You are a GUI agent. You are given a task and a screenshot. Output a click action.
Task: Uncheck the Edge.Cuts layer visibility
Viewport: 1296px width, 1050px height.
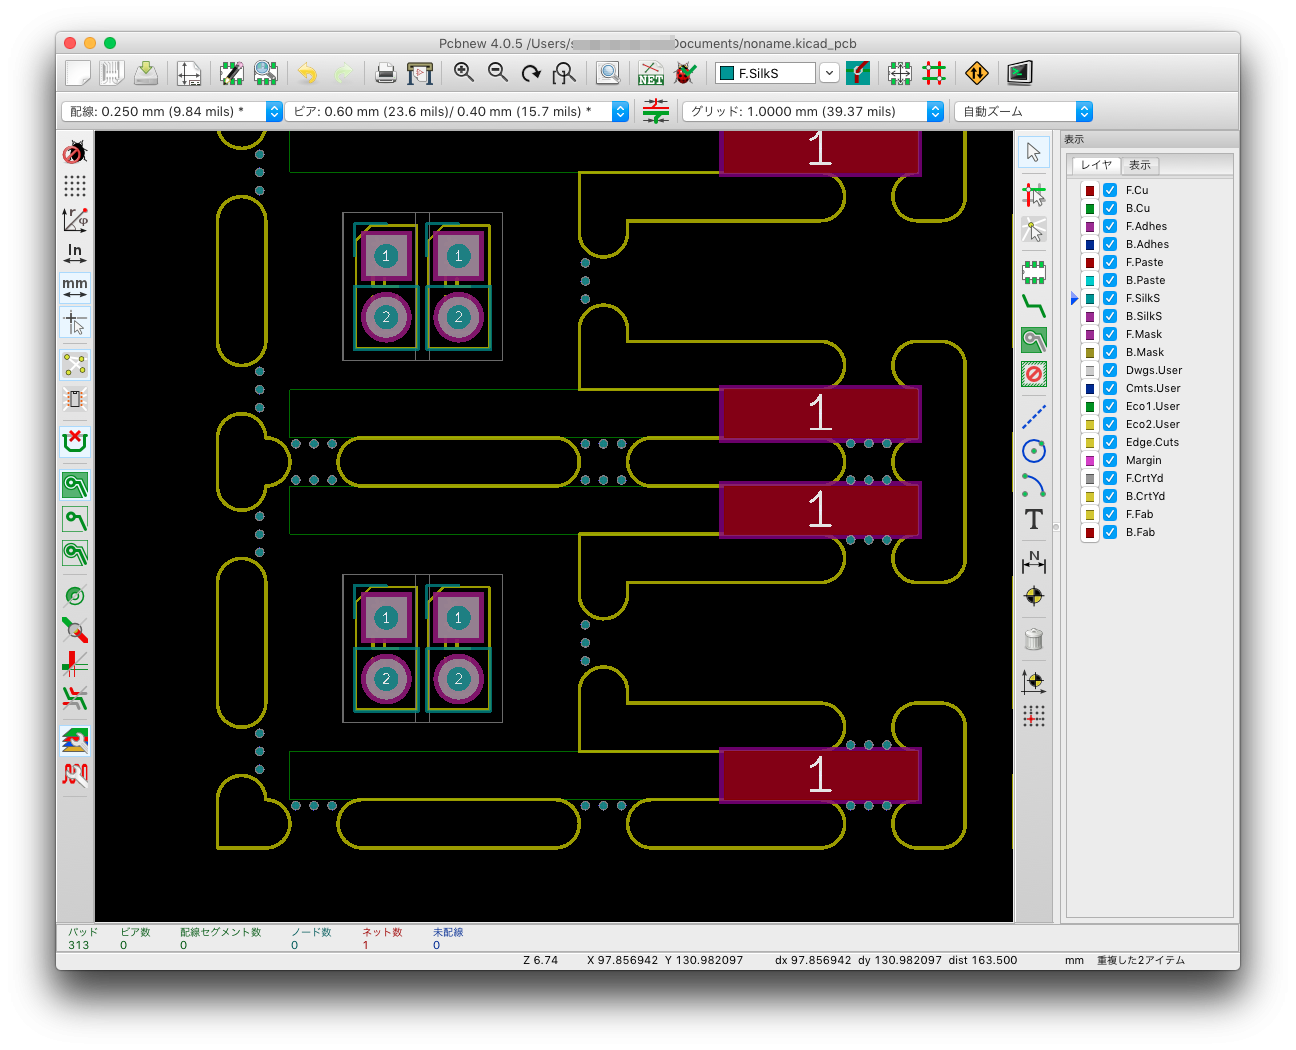click(x=1110, y=442)
